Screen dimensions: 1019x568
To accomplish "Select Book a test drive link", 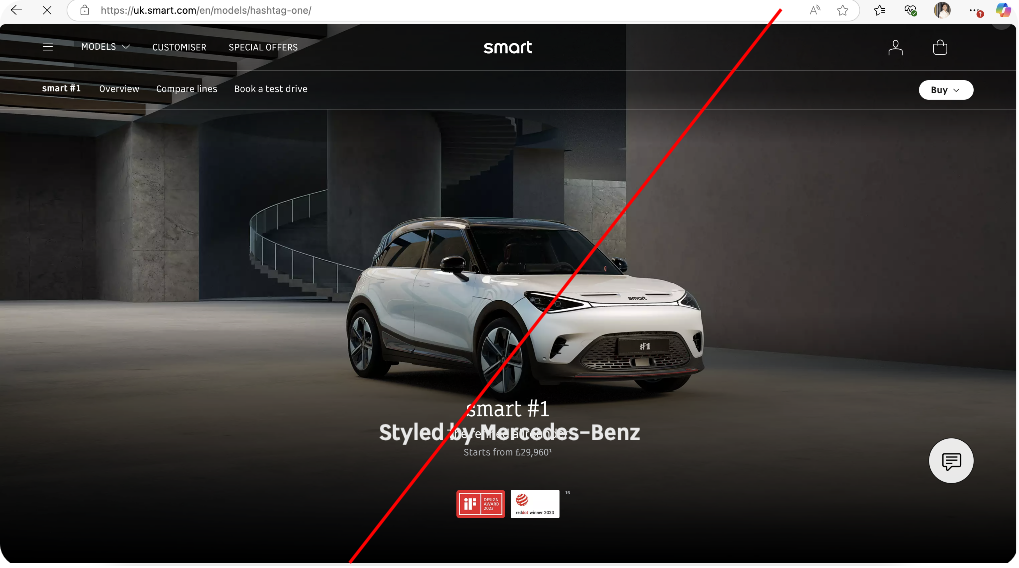I will (271, 89).
